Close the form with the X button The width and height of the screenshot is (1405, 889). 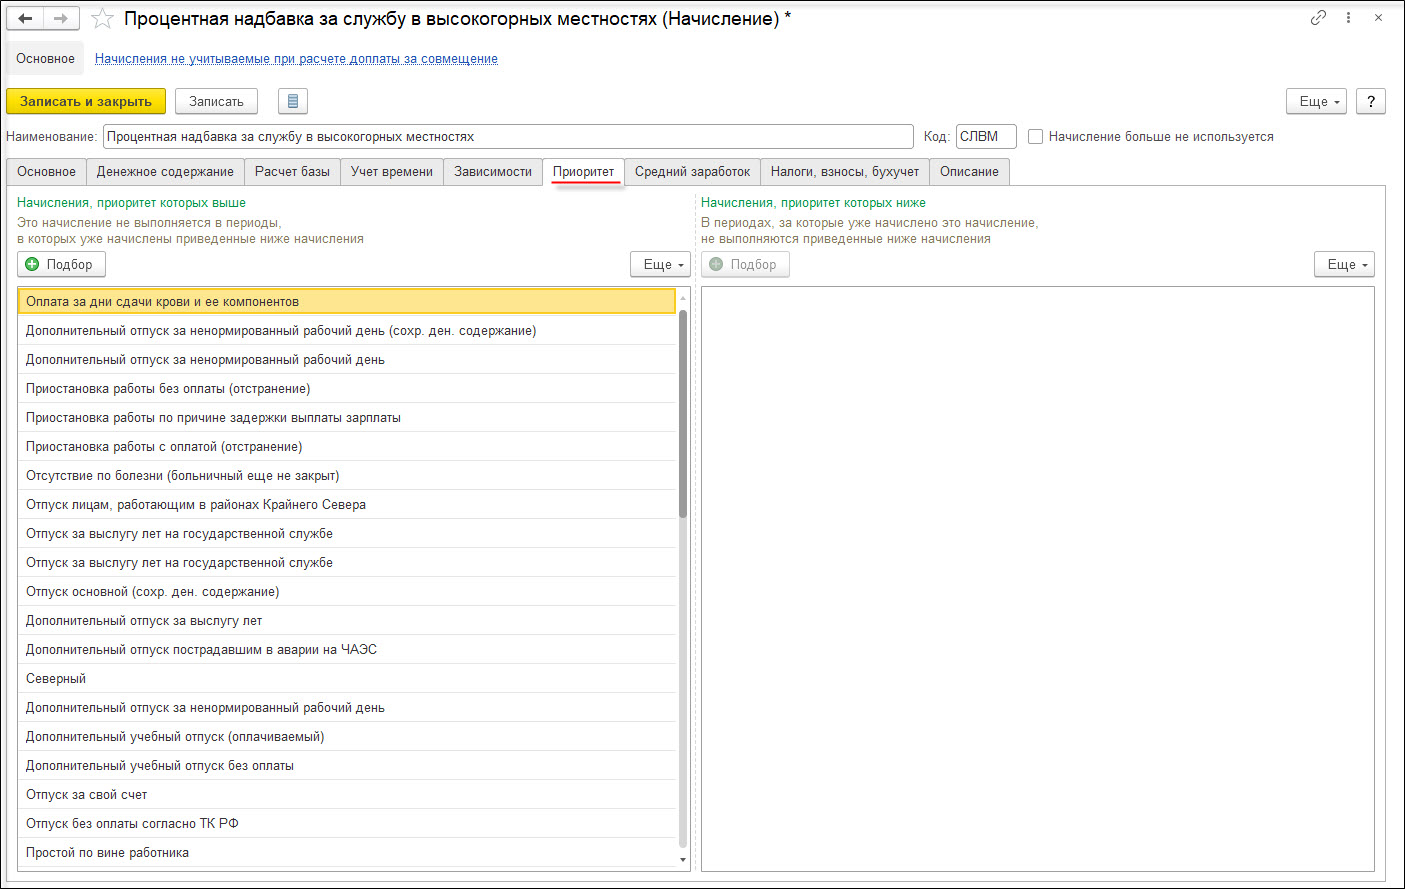tap(1378, 18)
